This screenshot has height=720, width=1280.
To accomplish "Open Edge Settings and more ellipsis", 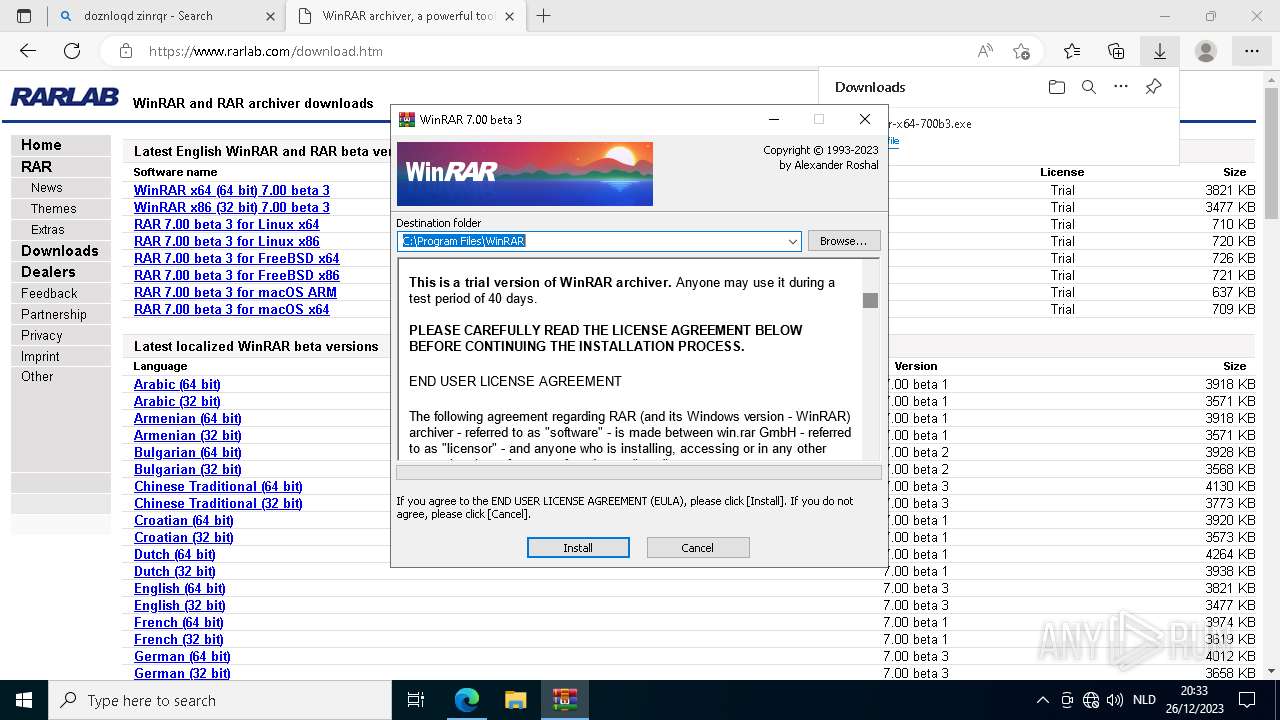I will [1252, 51].
